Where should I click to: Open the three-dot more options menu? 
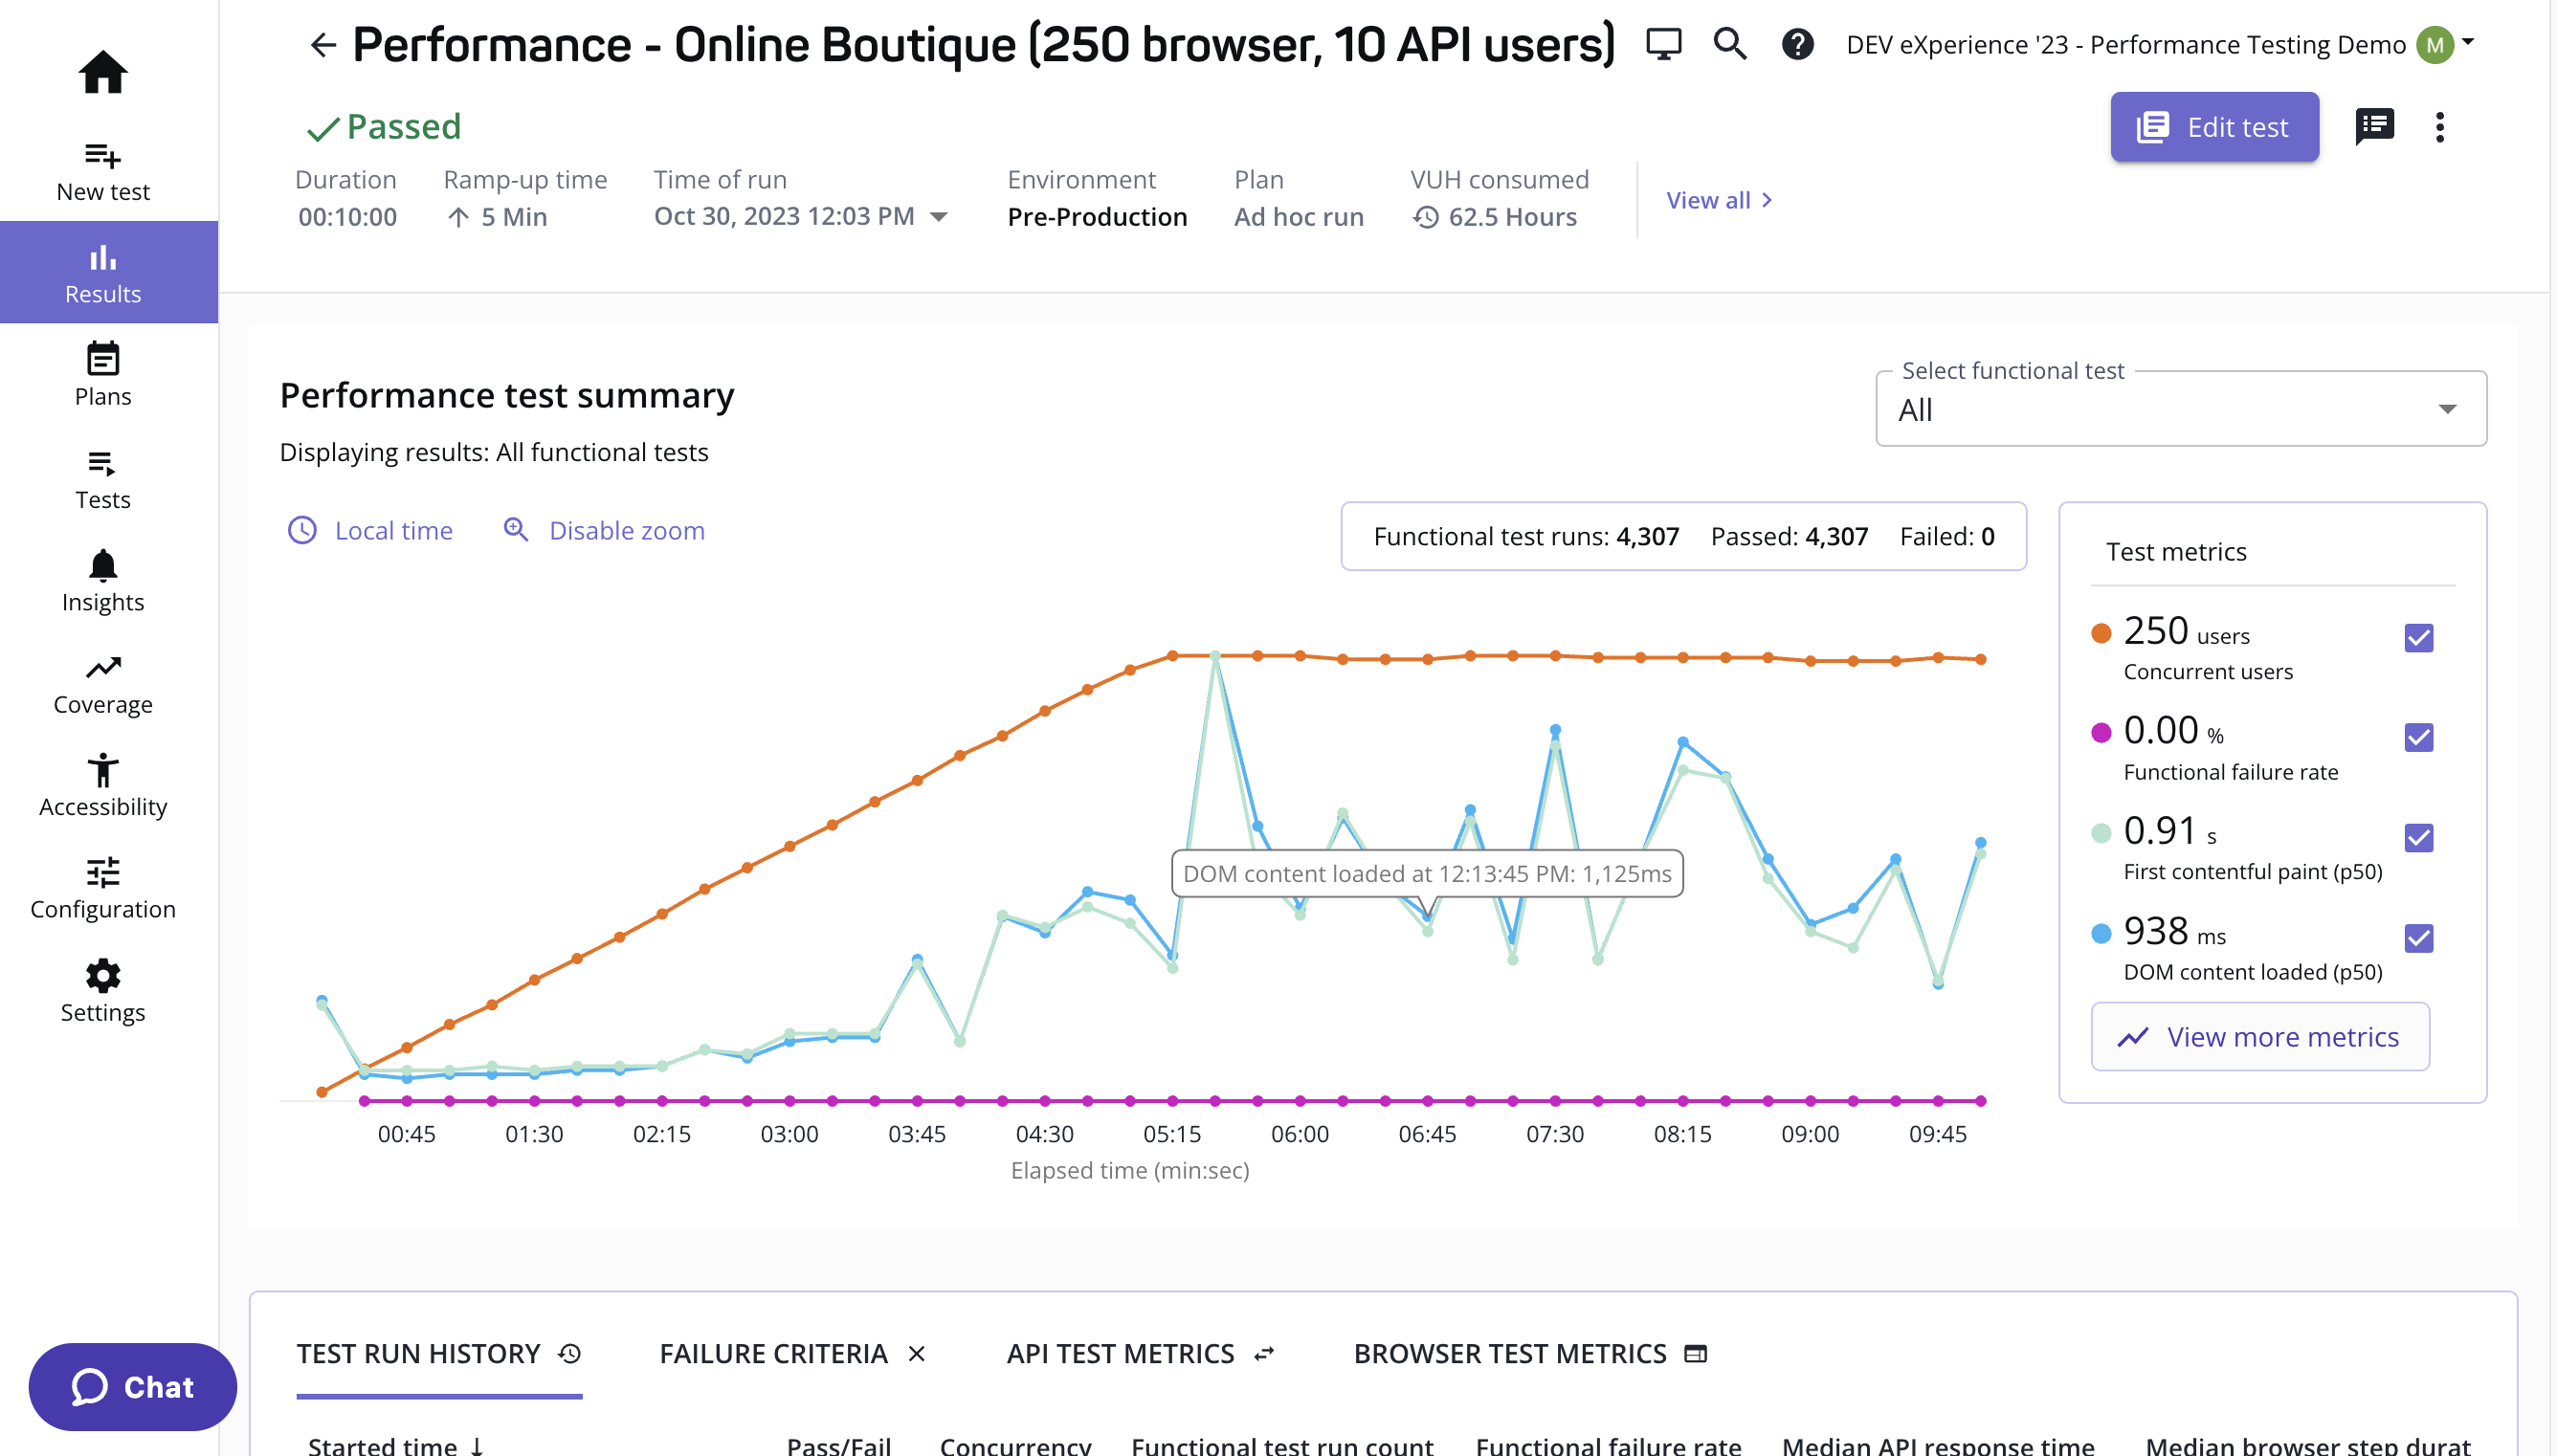(x=2439, y=127)
